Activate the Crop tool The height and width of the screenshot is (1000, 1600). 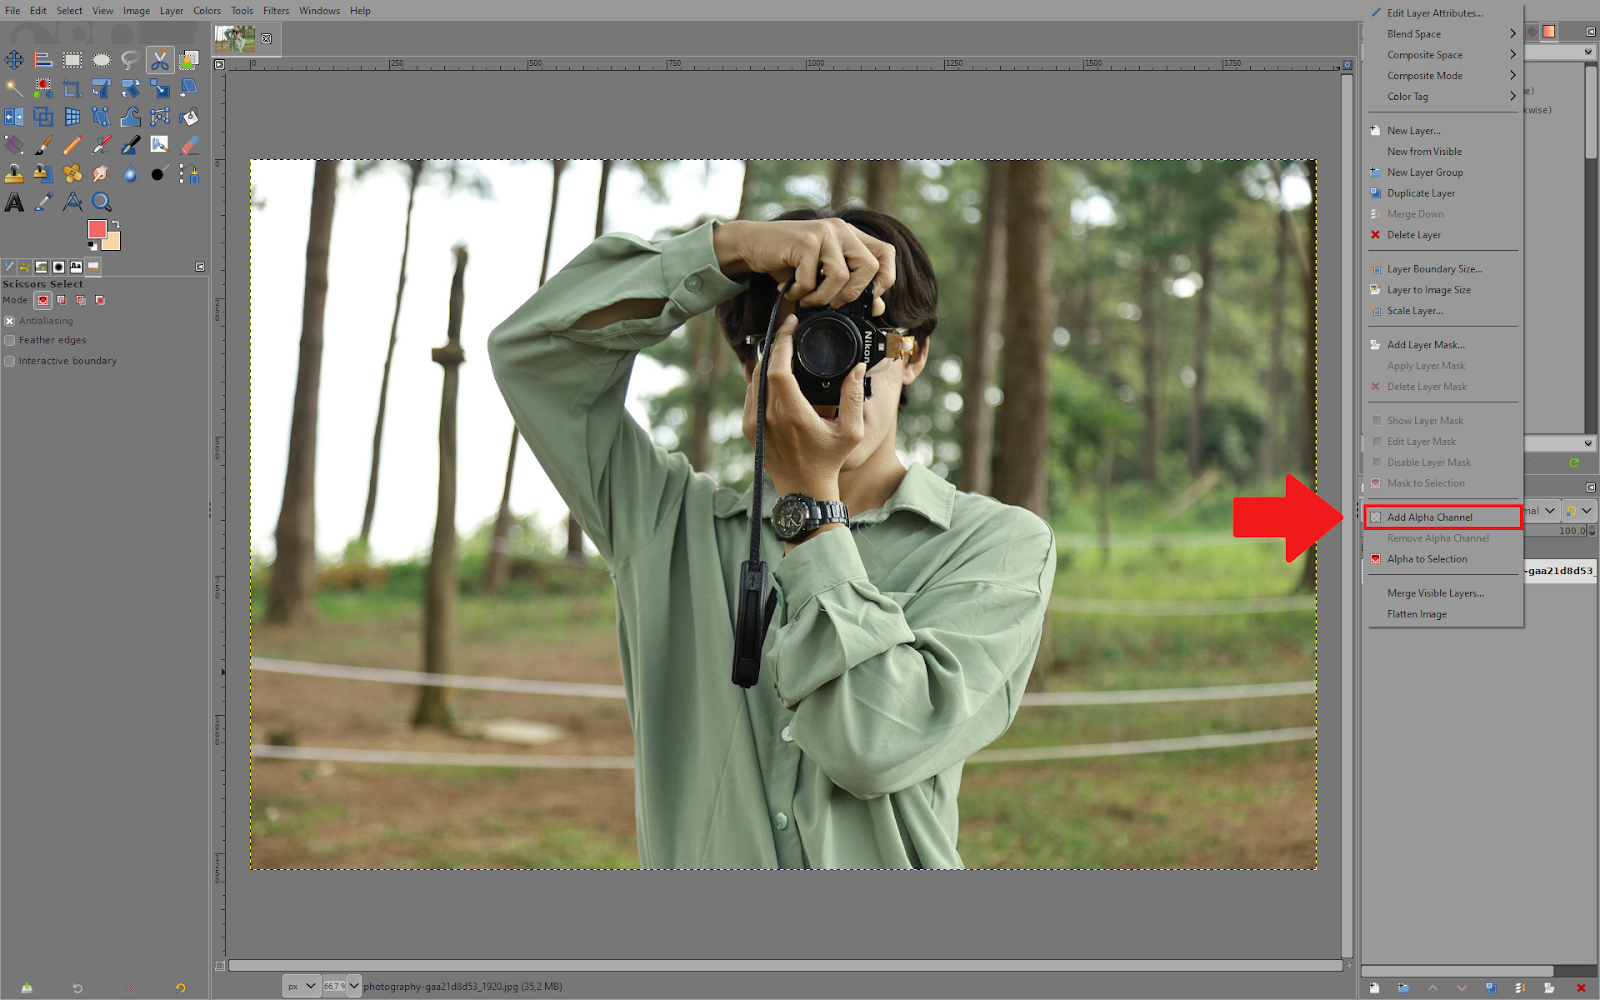pyautogui.click(x=72, y=87)
